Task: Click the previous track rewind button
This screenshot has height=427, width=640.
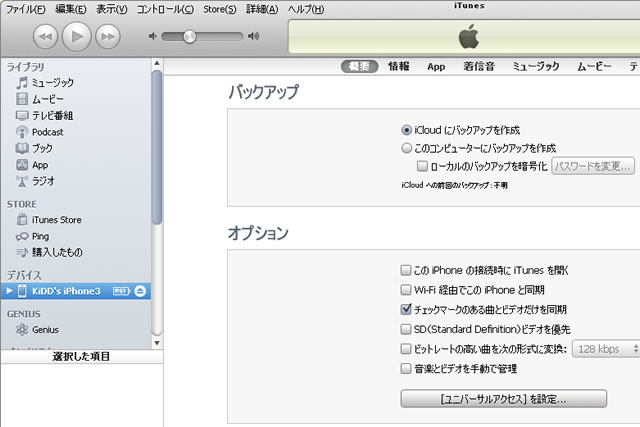Action: [45, 36]
